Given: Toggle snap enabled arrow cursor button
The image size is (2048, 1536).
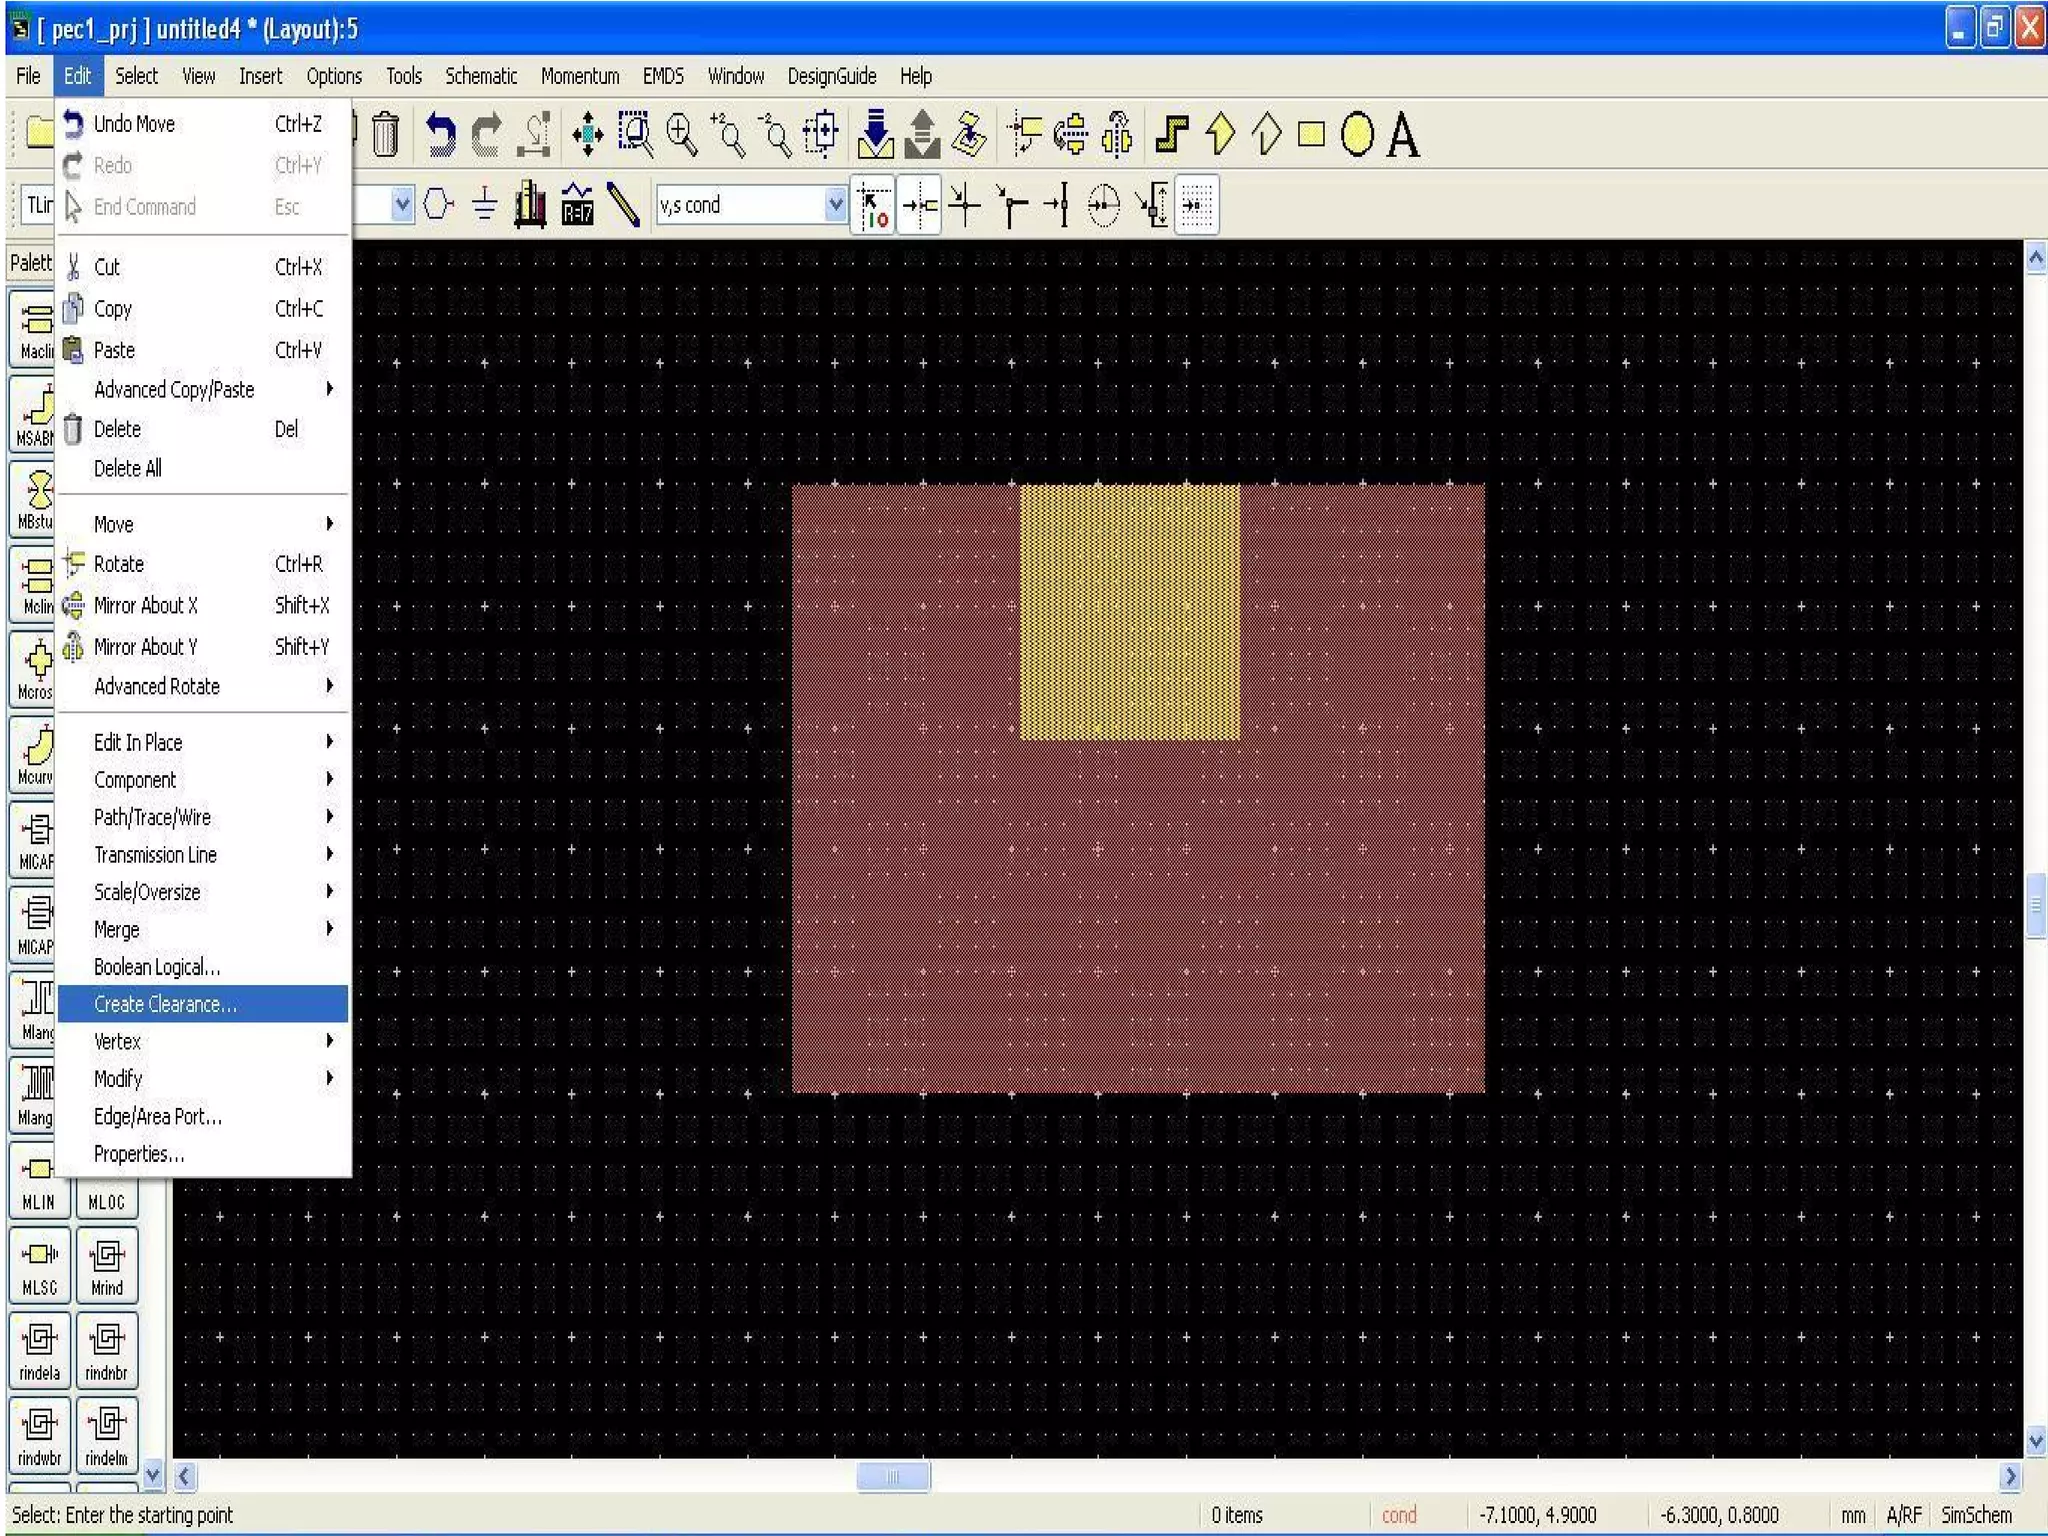Looking at the screenshot, I should point(874,205).
